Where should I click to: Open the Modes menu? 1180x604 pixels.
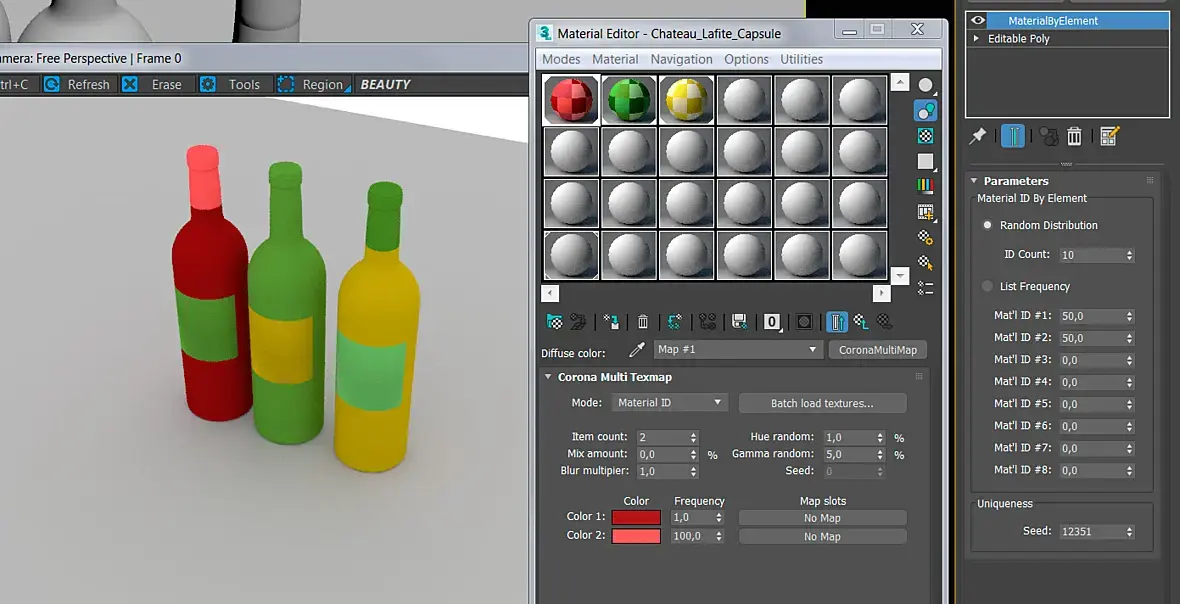(x=561, y=59)
